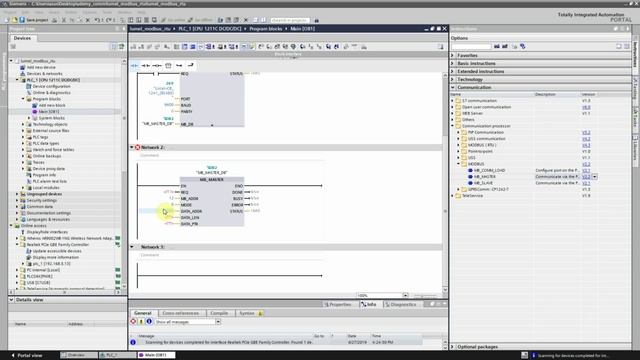This screenshot has width=640, height=360.
Task: Click the PLC_1 editor bar button
Action: pos(118,356)
